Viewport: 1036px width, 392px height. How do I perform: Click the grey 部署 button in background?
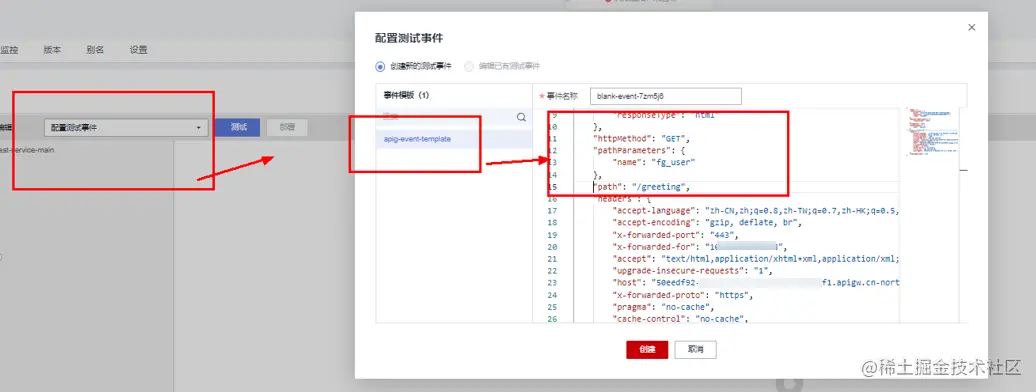coord(287,128)
